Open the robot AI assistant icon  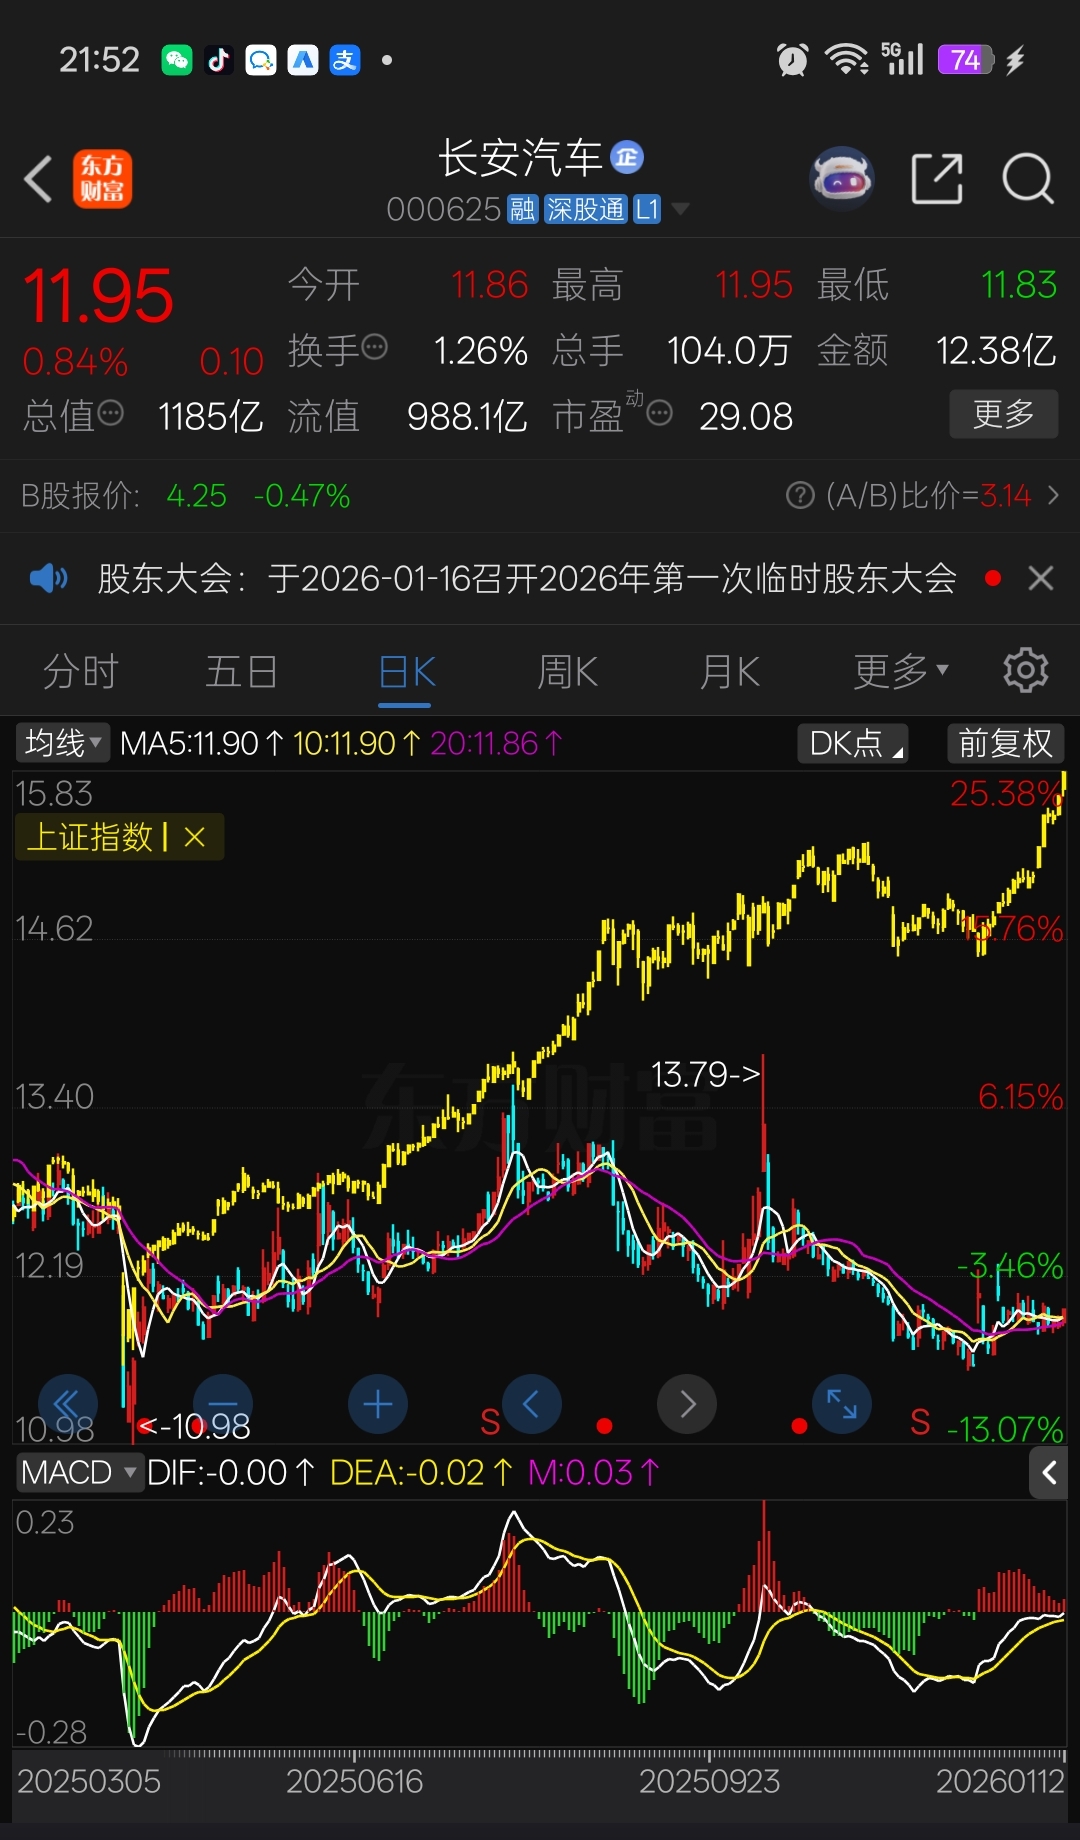842,179
